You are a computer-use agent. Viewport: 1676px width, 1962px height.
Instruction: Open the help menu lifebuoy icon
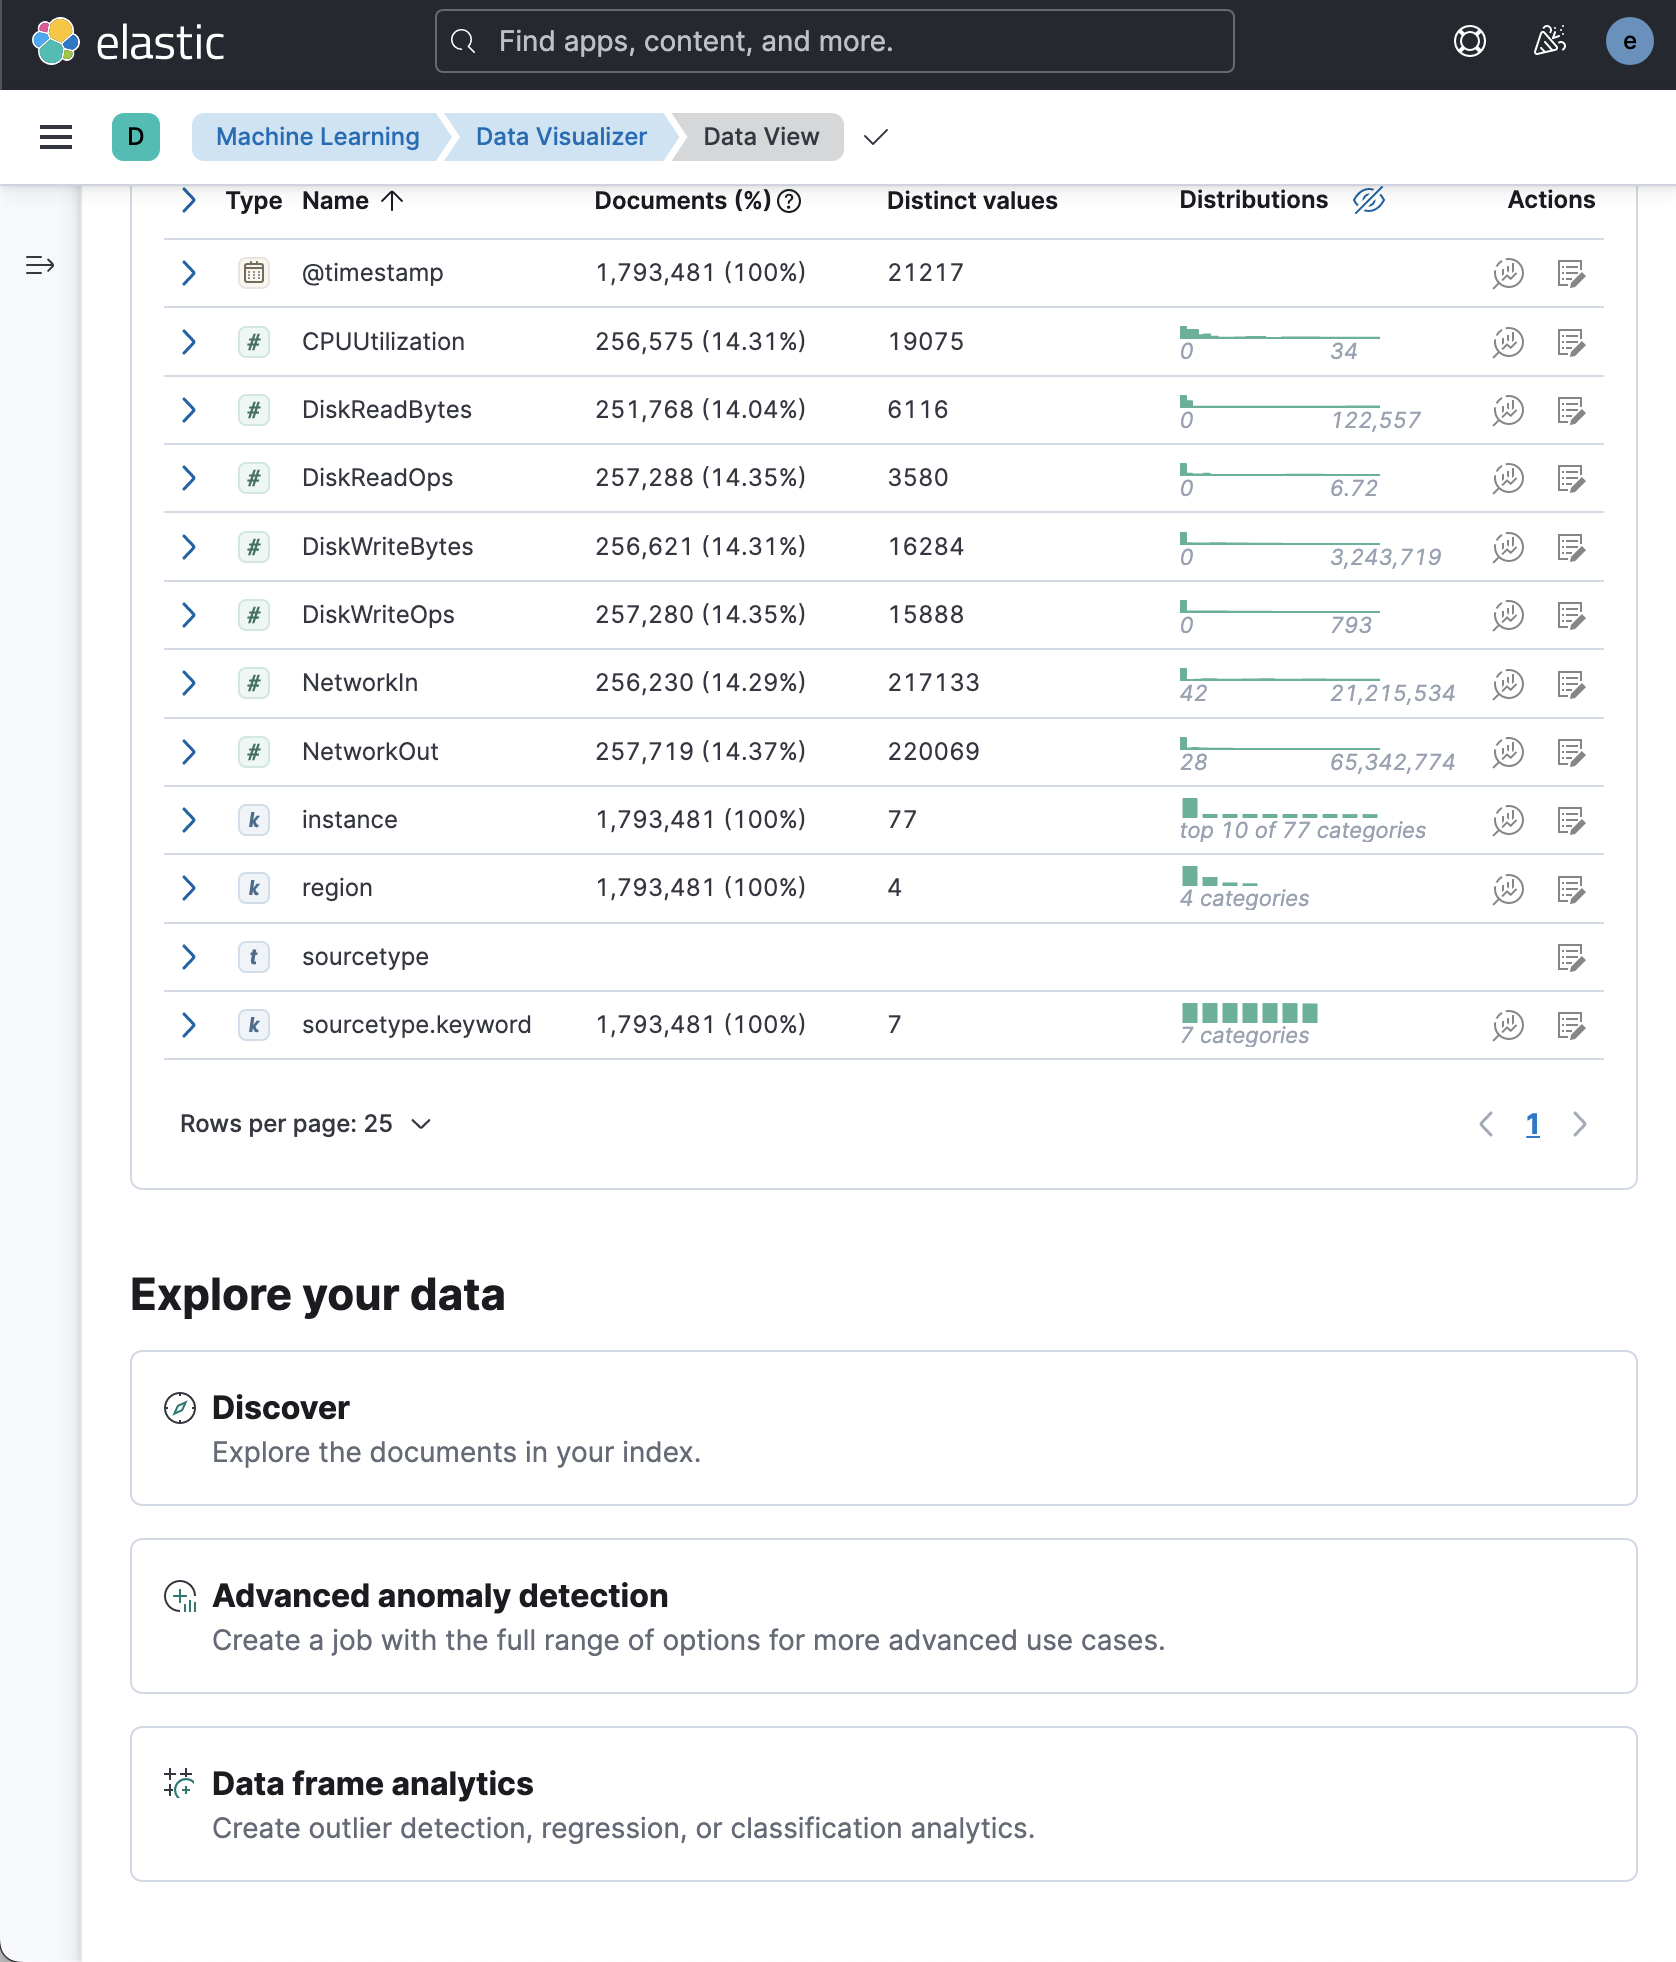pyautogui.click(x=1469, y=41)
